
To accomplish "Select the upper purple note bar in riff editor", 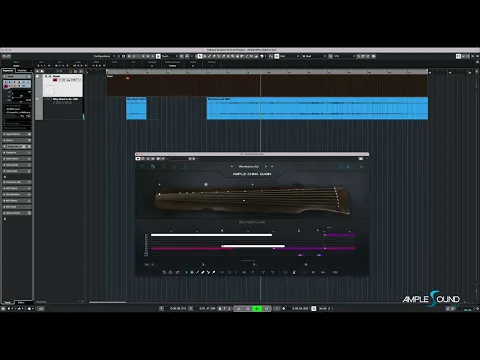I will click(x=339, y=235).
